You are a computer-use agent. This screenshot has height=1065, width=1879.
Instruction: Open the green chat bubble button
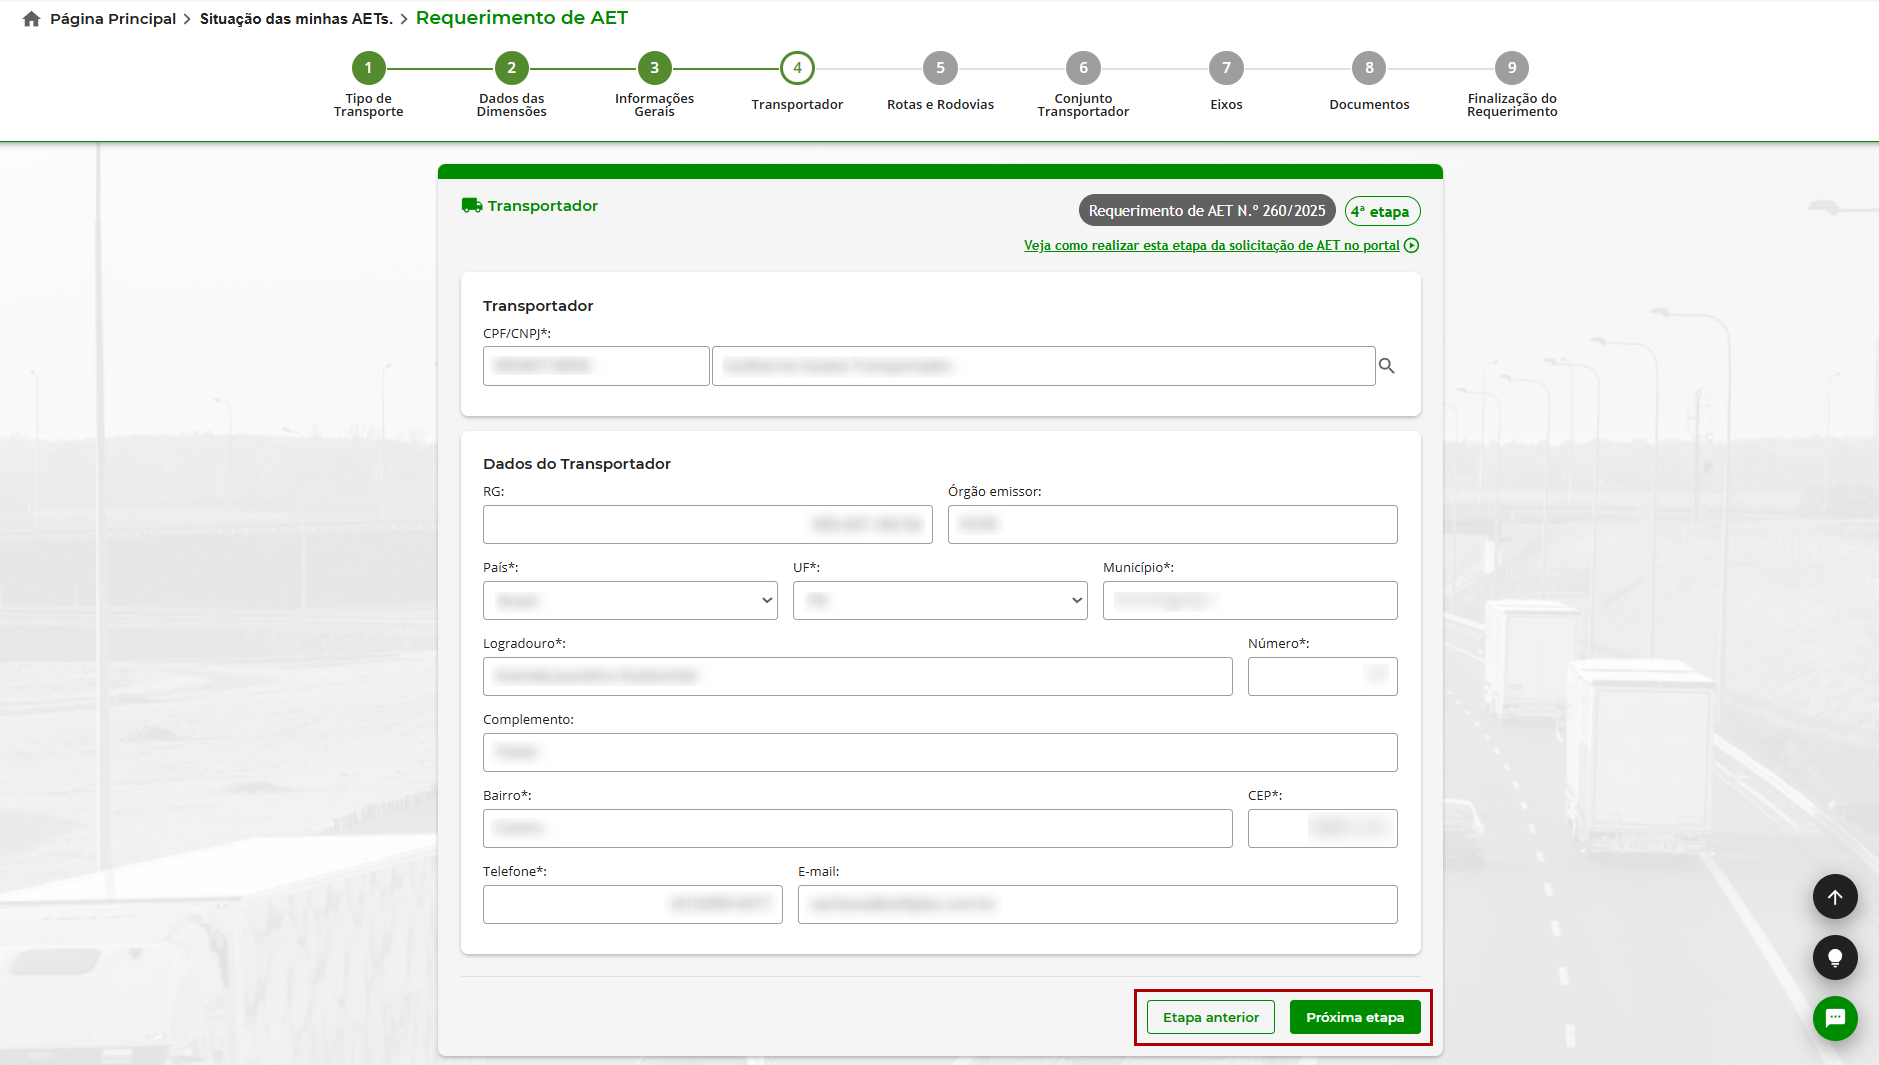pyautogui.click(x=1835, y=1018)
